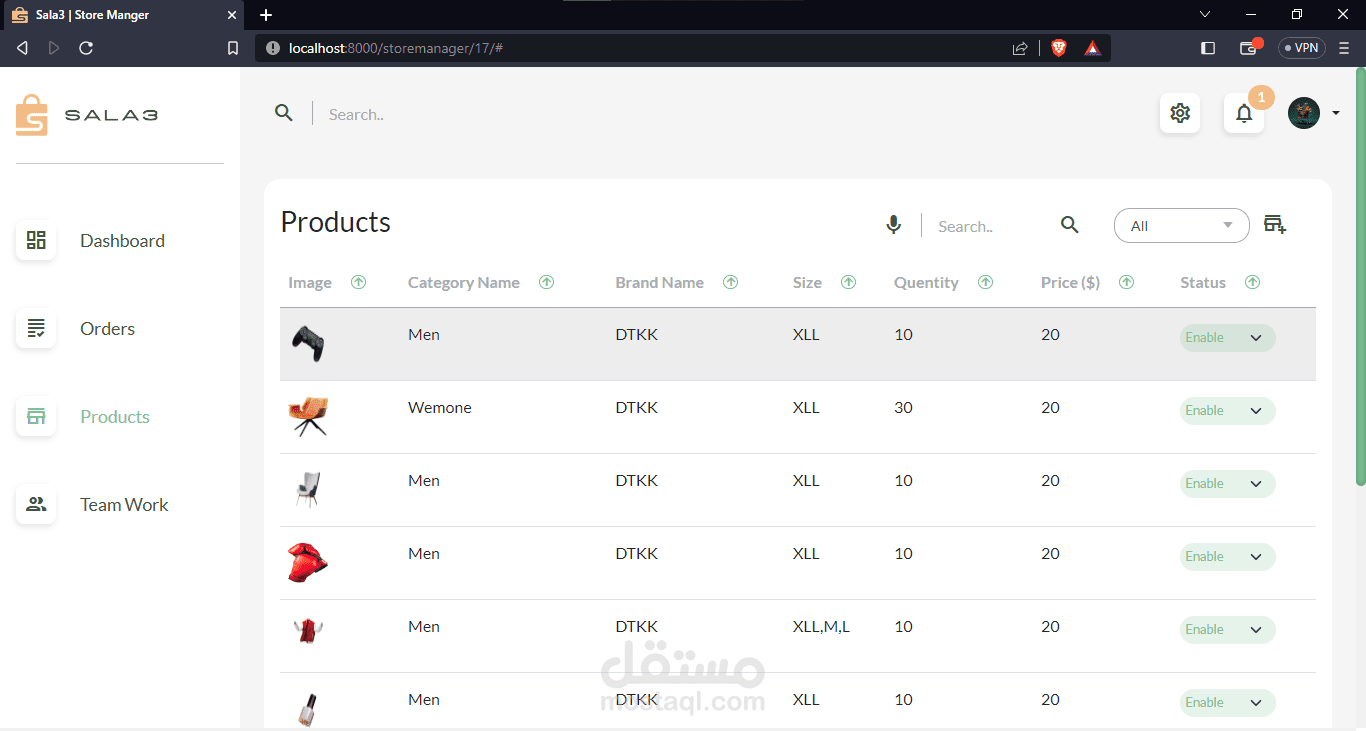
Task: Toggle sort order on Quentity column
Action: pos(985,282)
